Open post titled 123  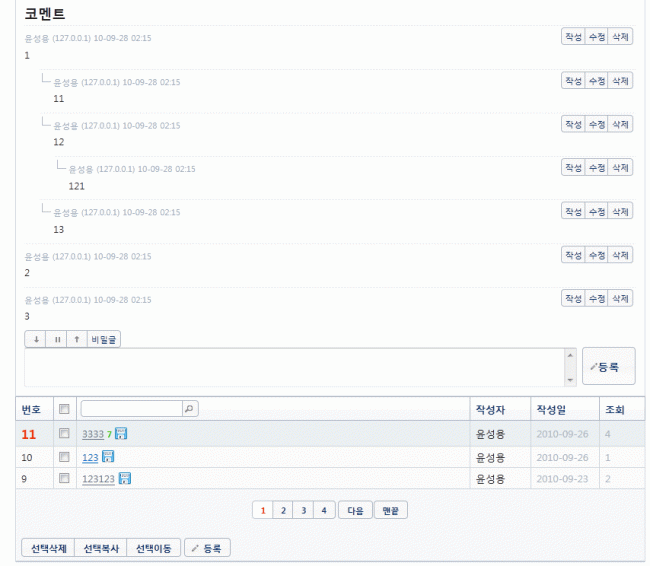90,457
